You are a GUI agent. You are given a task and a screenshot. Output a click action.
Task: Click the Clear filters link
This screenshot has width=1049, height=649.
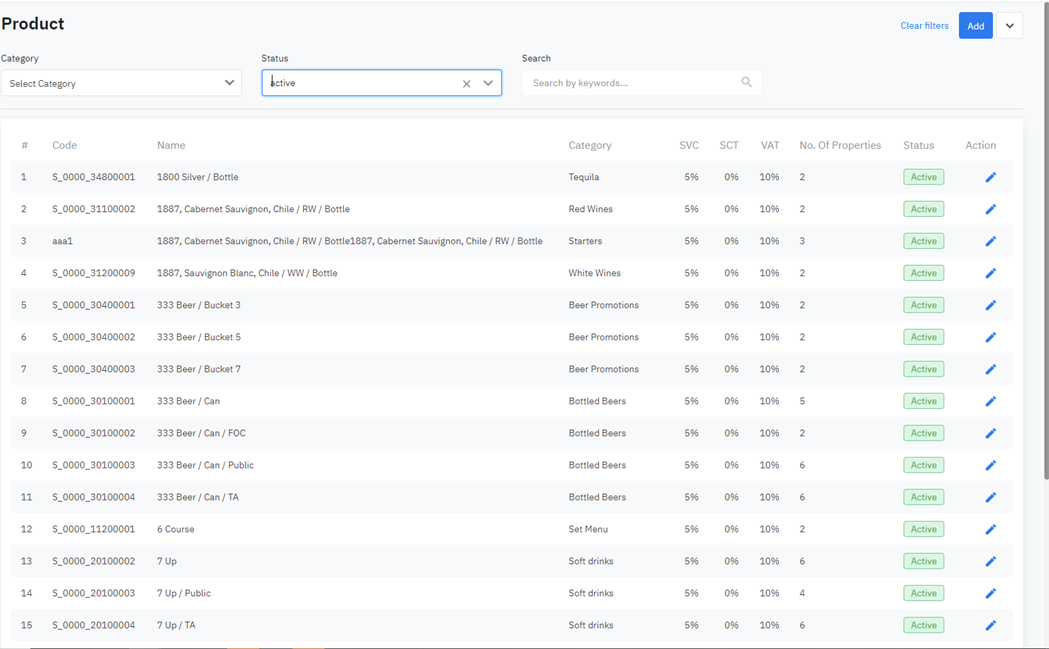tap(924, 26)
